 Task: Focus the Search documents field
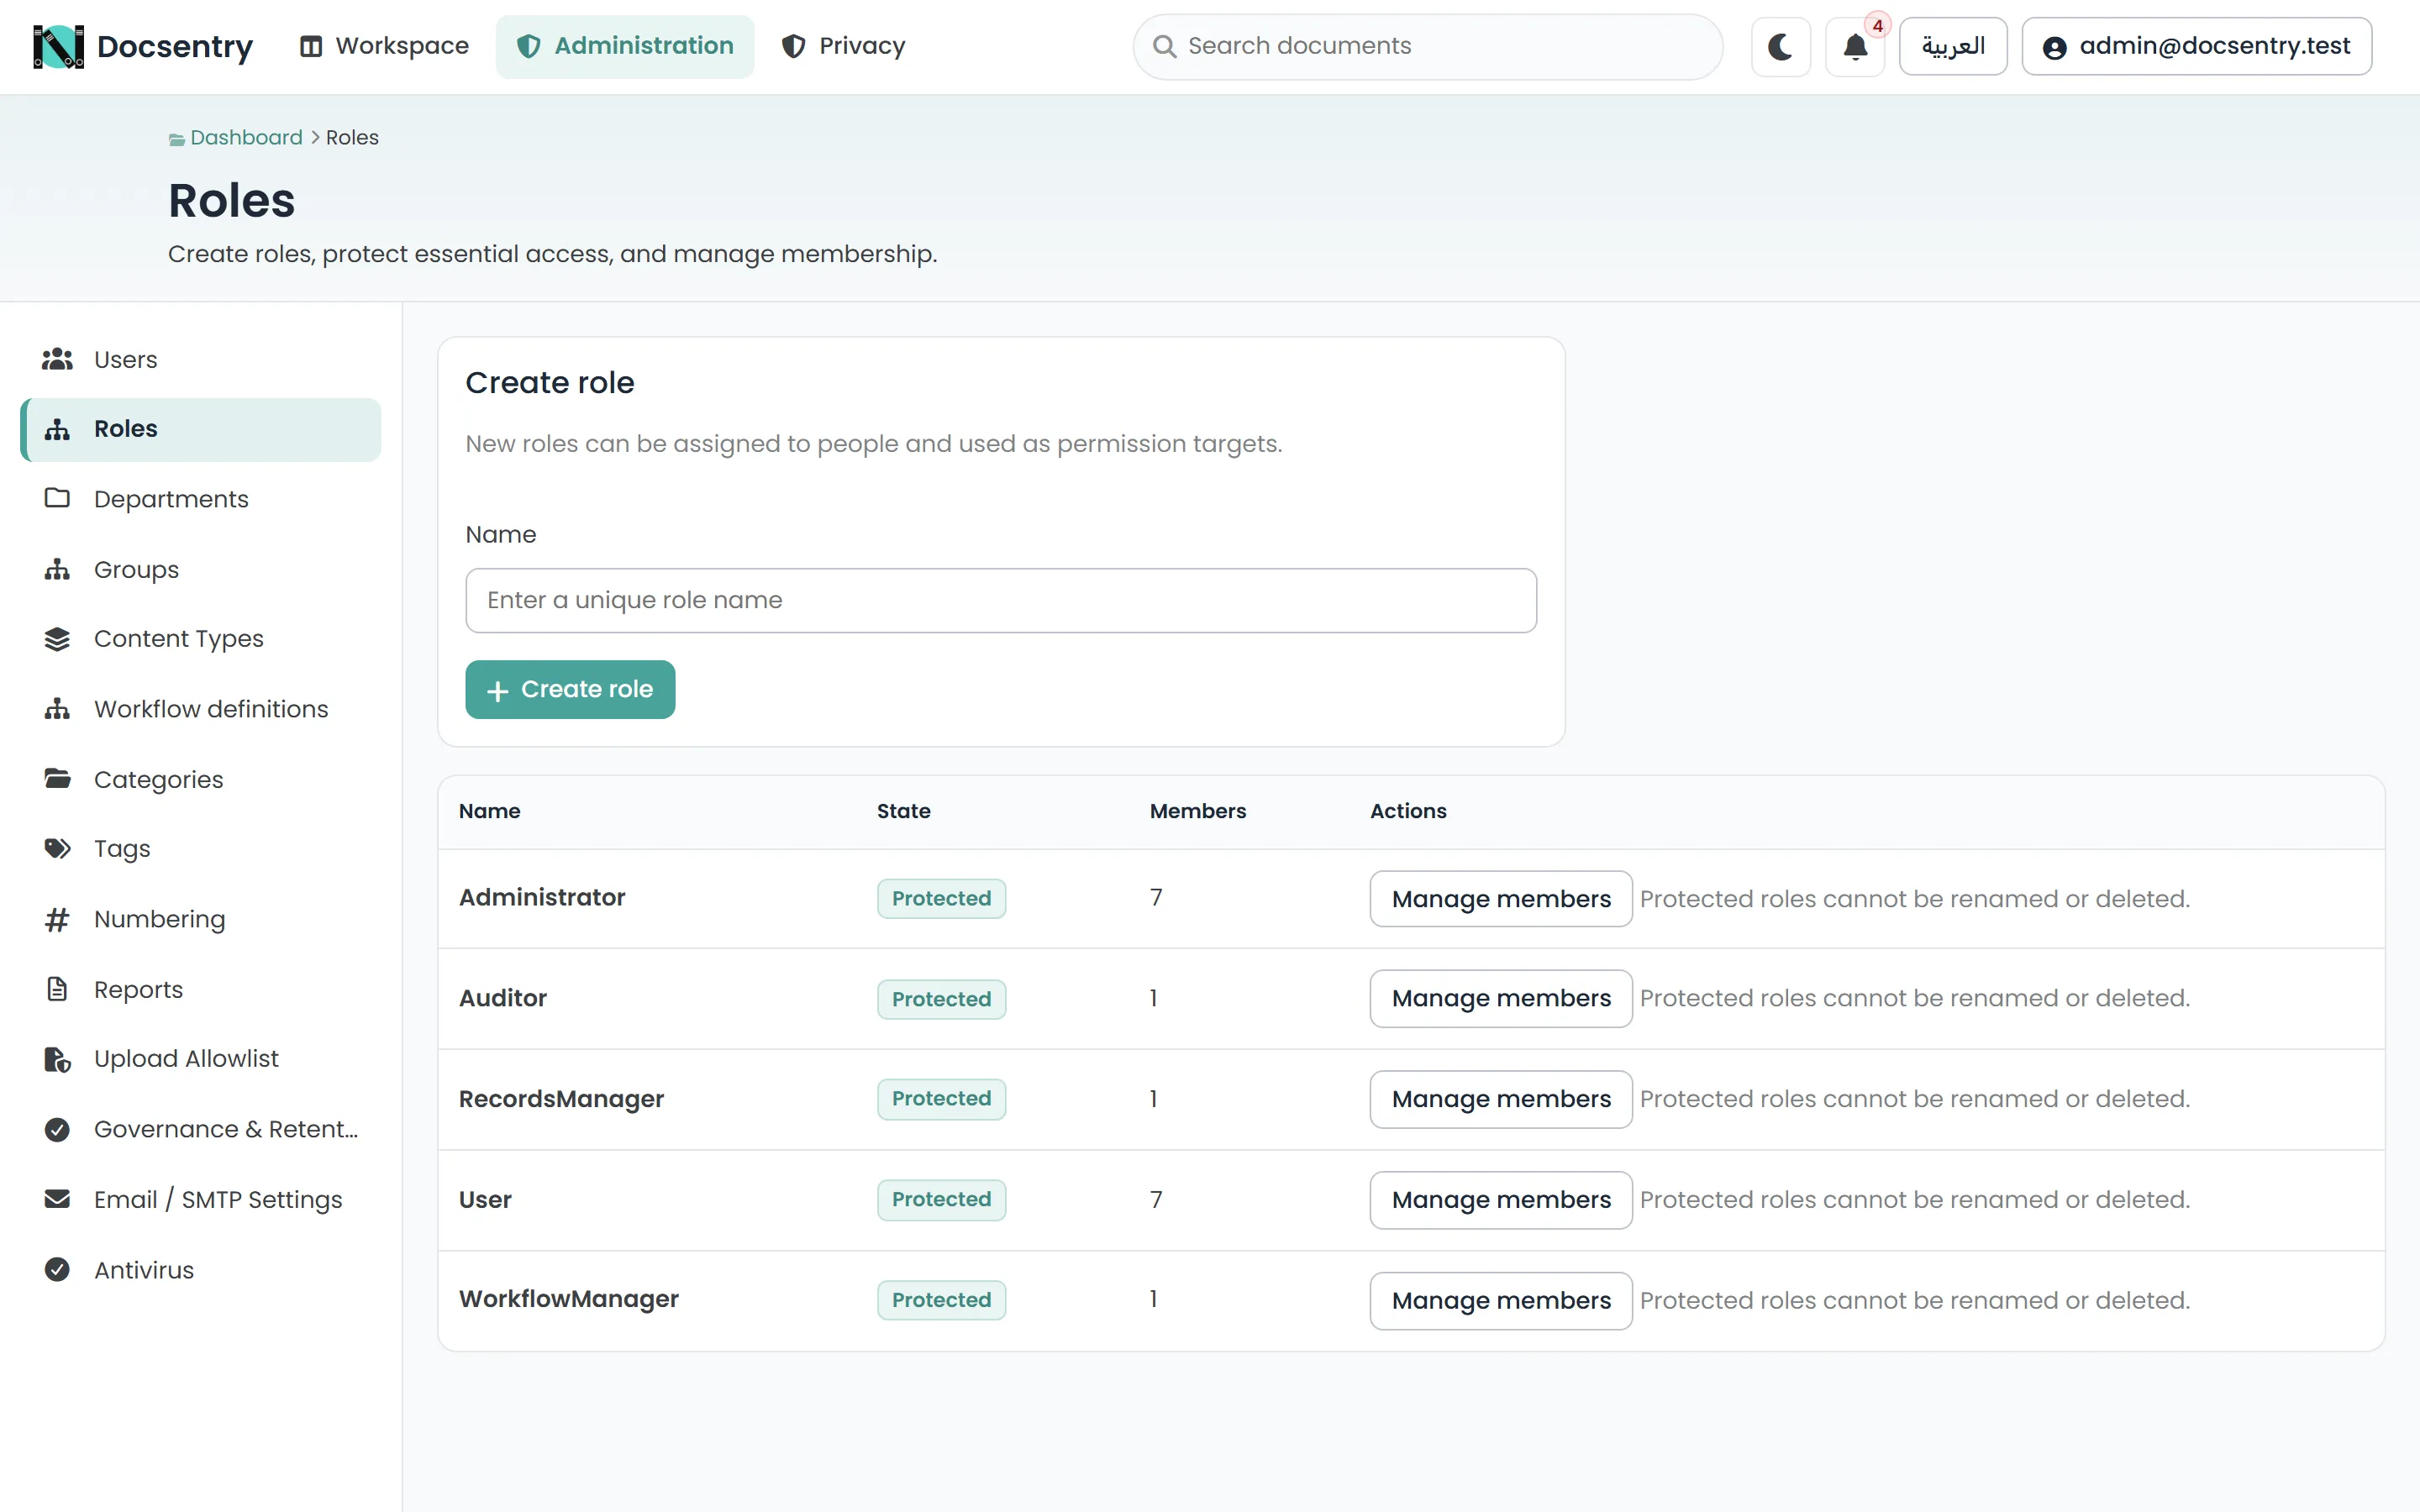[x=1428, y=46]
